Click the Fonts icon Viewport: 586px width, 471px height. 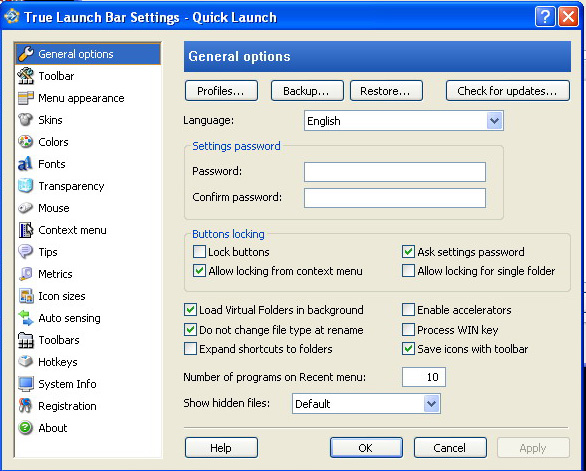[26, 164]
